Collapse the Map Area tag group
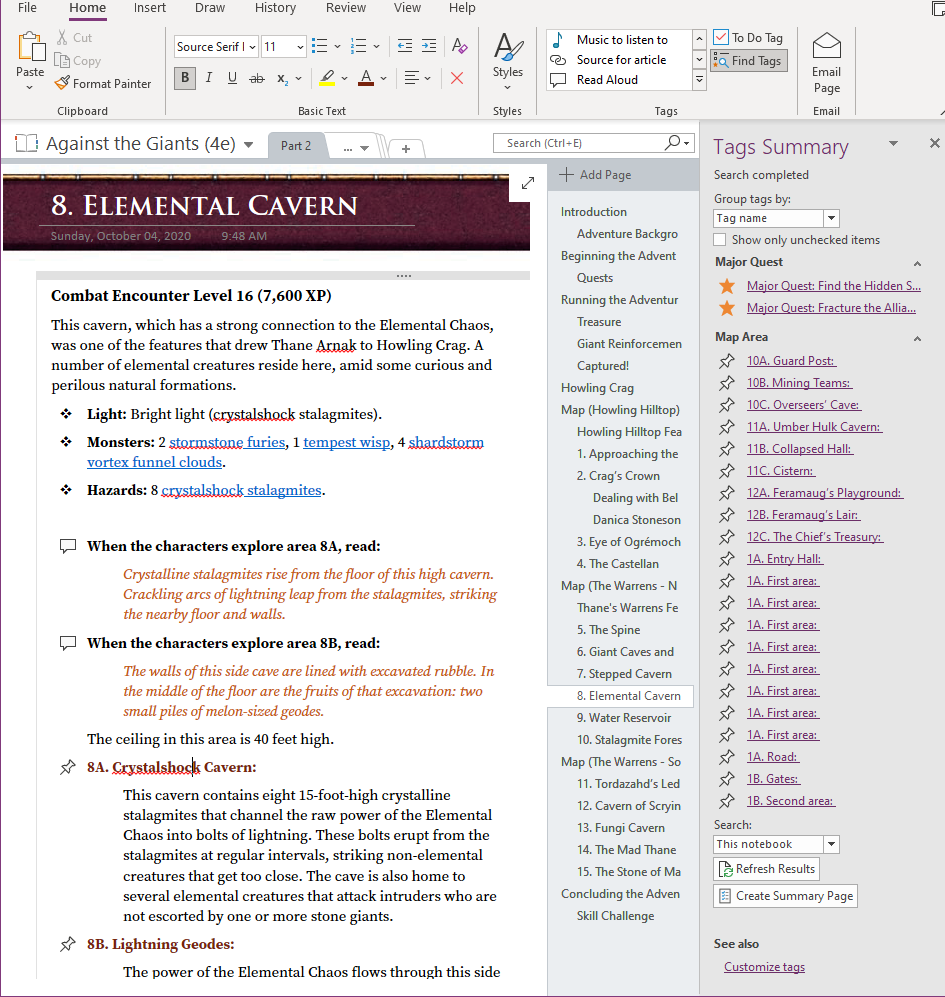Screen dimensions: 945x997 917,338
